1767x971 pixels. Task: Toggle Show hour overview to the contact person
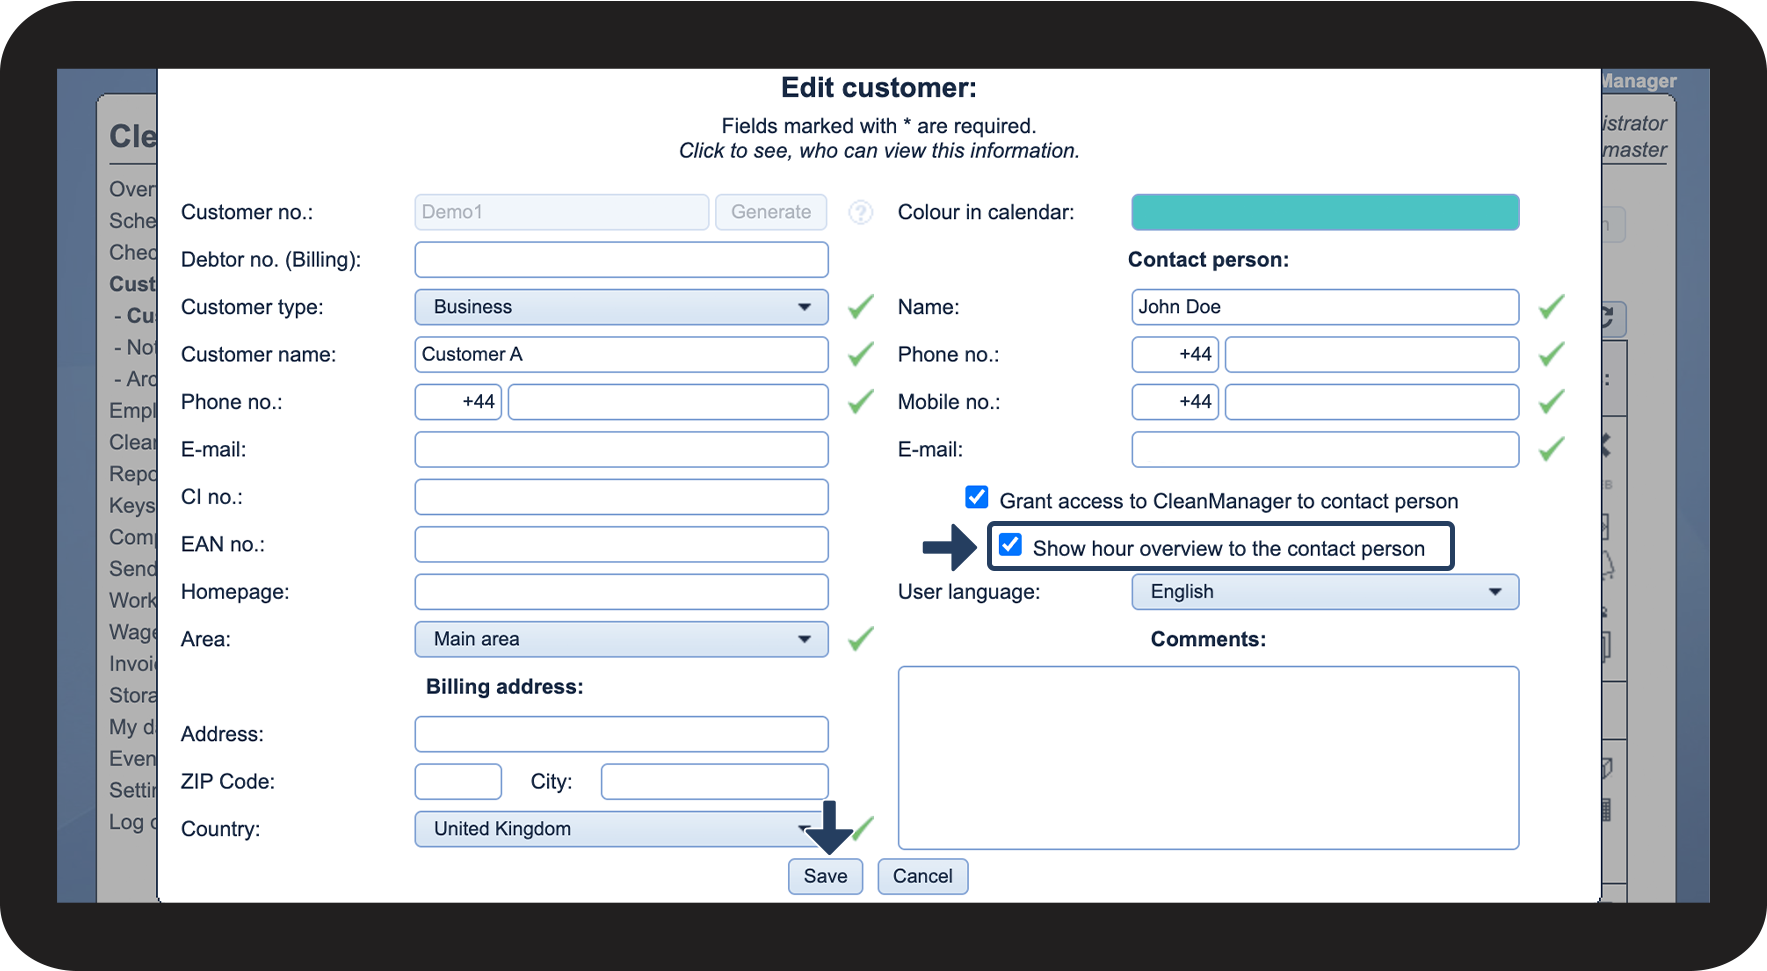pyautogui.click(x=1011, y=545)
